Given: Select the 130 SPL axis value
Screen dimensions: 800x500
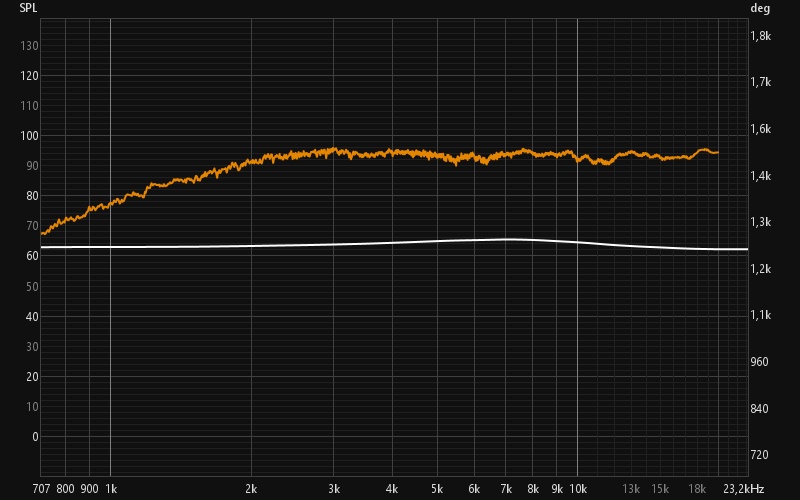Looking at the screenshot, I should (29, 46).
